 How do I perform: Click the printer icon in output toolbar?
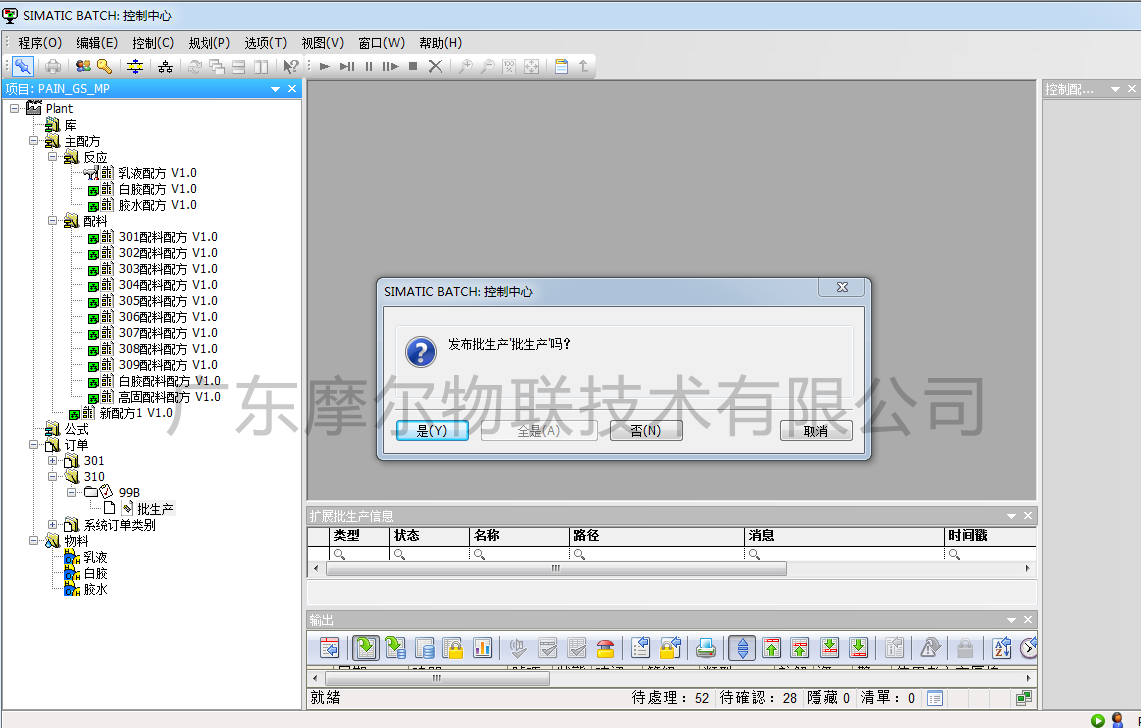(706, 647)
